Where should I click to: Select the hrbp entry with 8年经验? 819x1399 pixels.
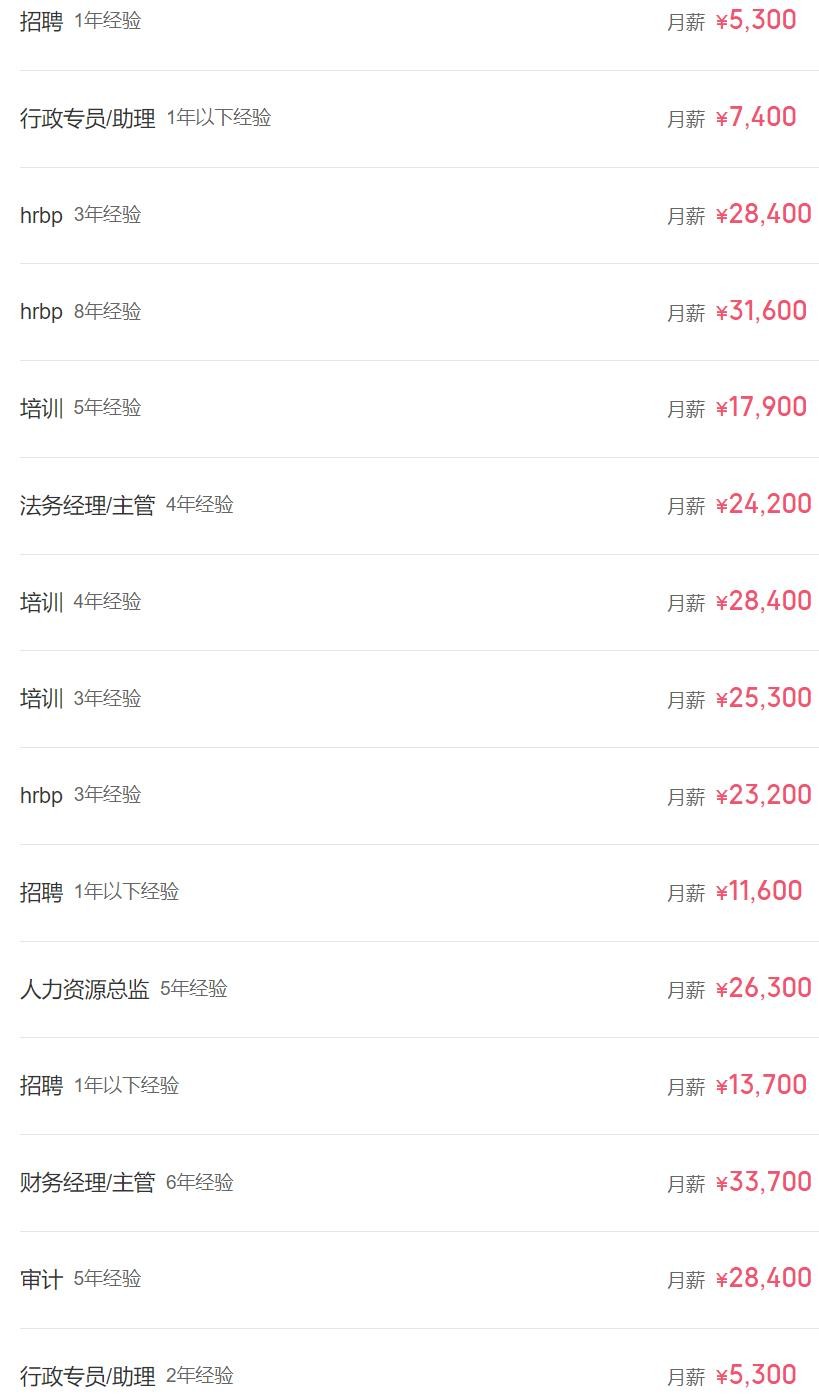point(41,312)
